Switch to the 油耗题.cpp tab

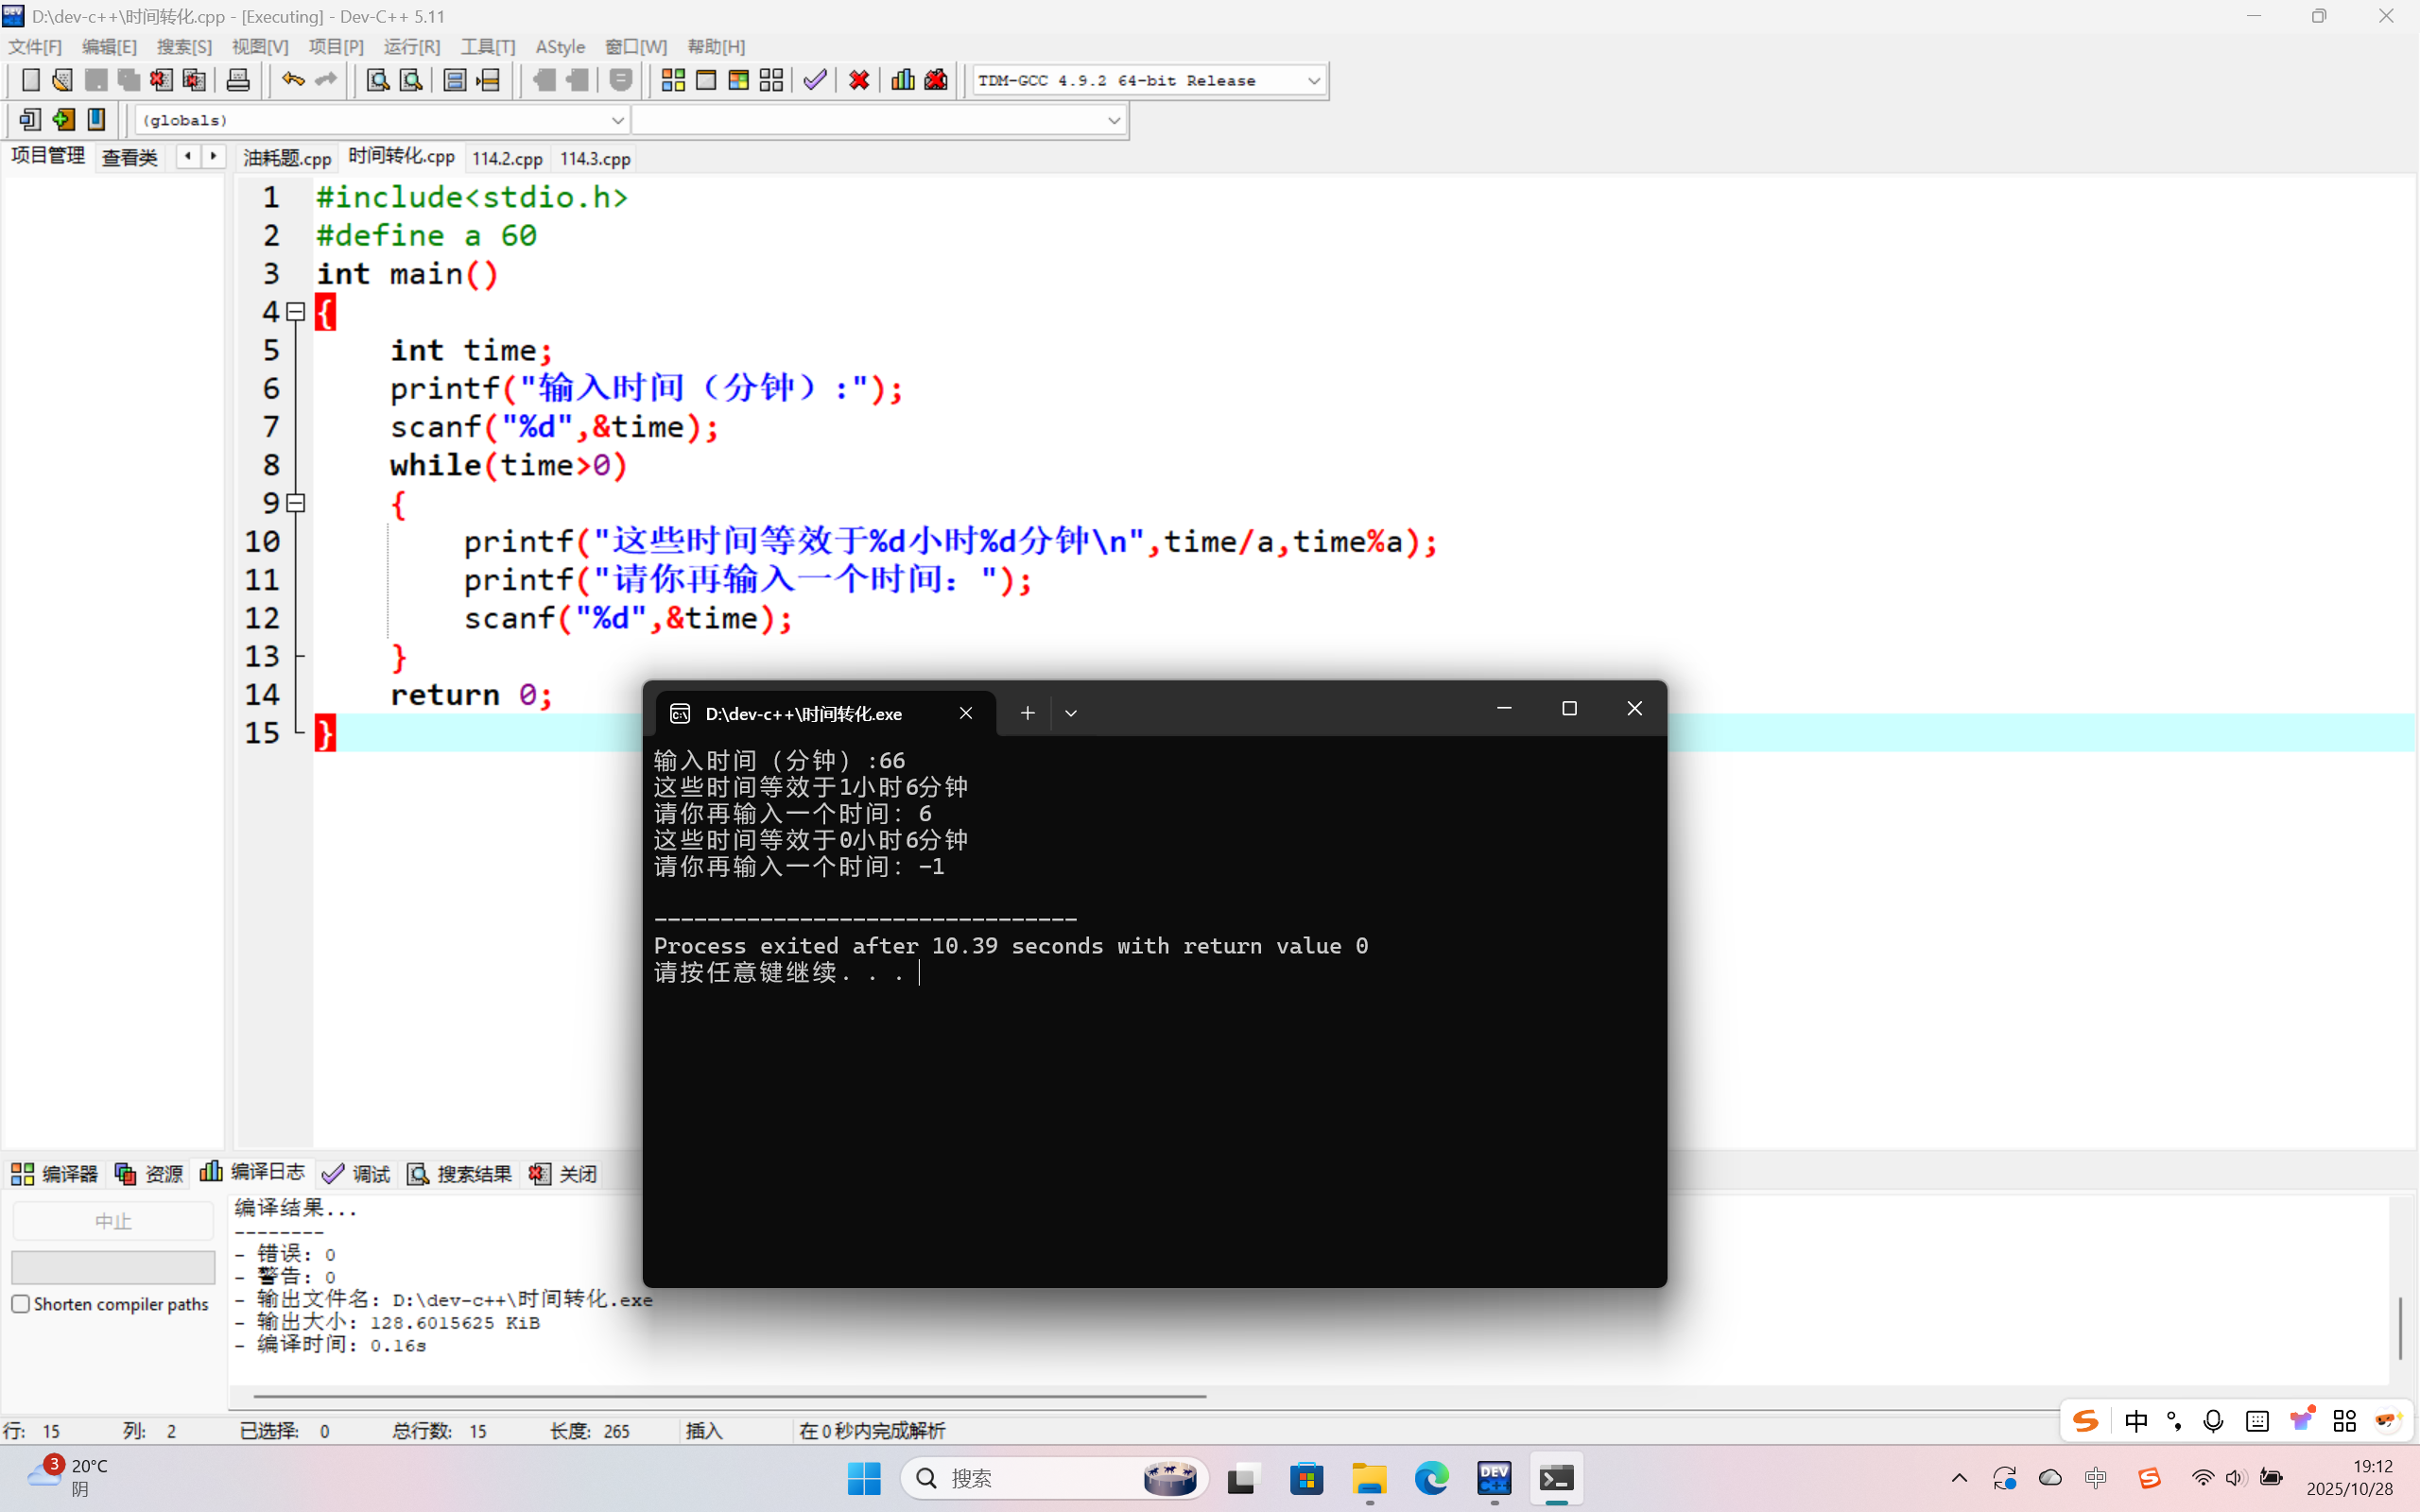click(x=287, y=158)
